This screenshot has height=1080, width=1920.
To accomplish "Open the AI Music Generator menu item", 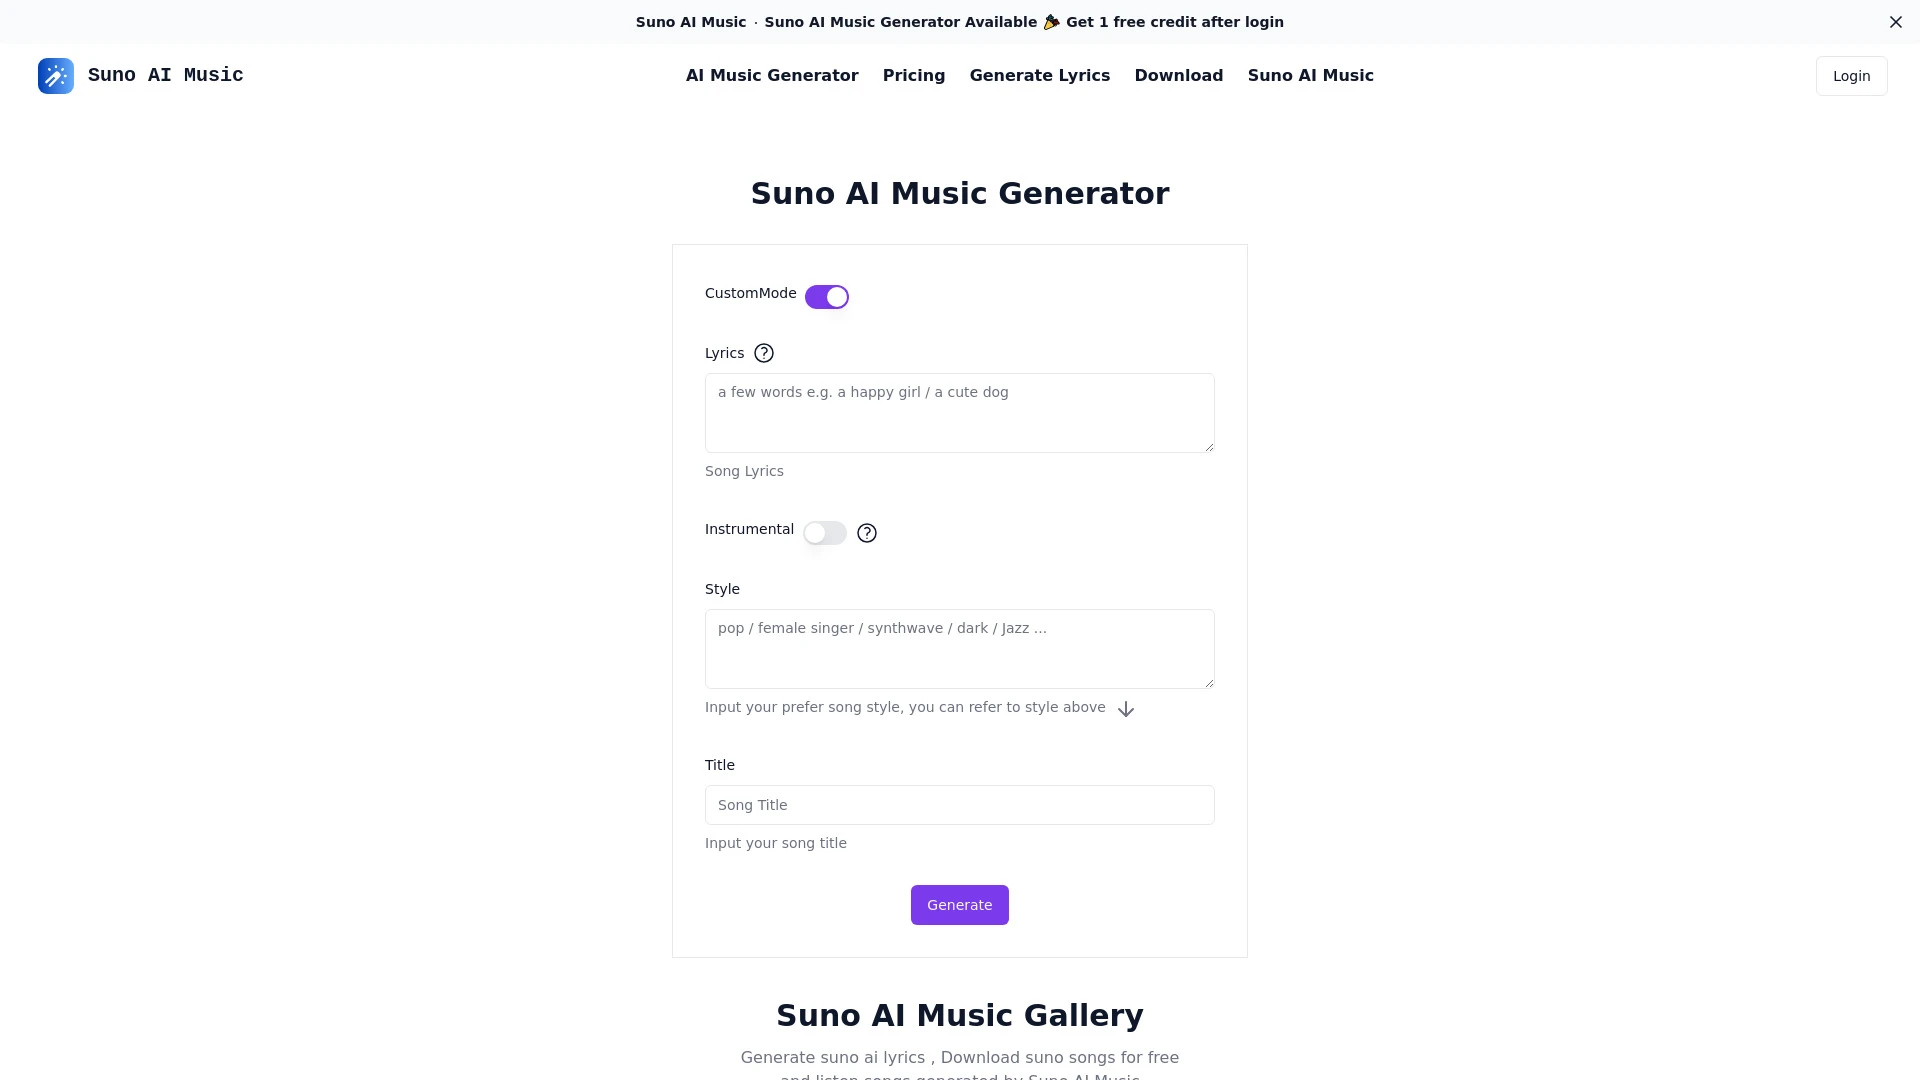I will click(x=771, y=75).
